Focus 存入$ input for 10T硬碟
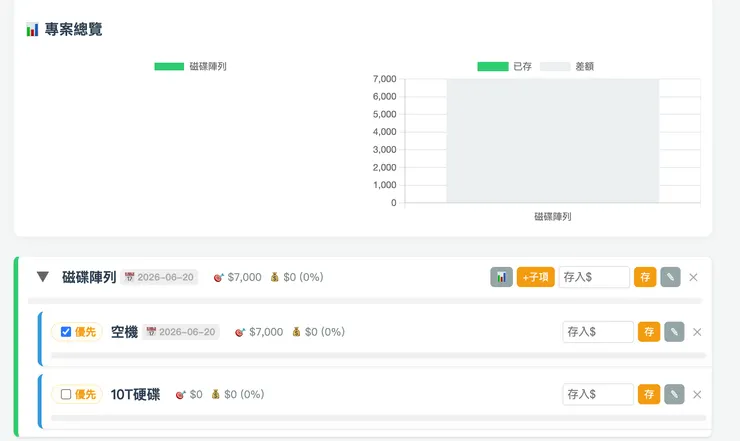The image size is (740, 441). coord(598,395)
